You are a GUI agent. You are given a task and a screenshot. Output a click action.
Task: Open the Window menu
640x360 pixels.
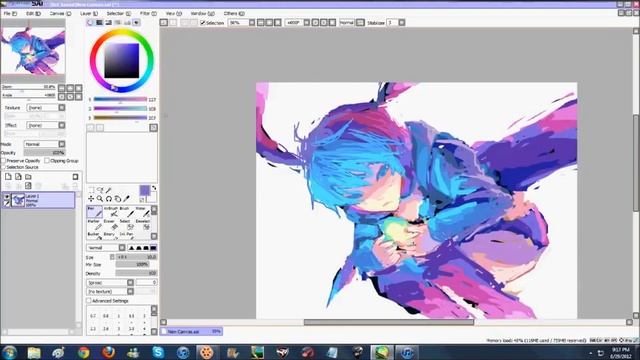coord(202,13)
